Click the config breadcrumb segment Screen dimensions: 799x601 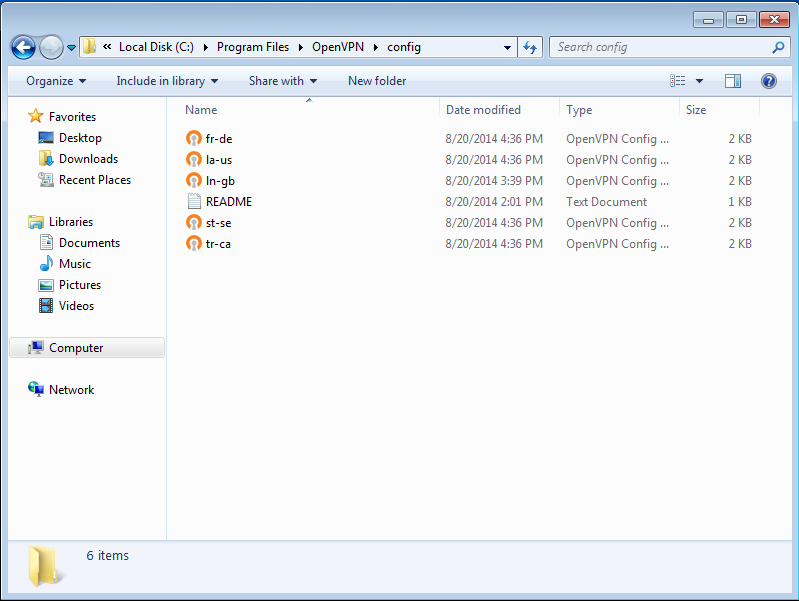(404, 47)
